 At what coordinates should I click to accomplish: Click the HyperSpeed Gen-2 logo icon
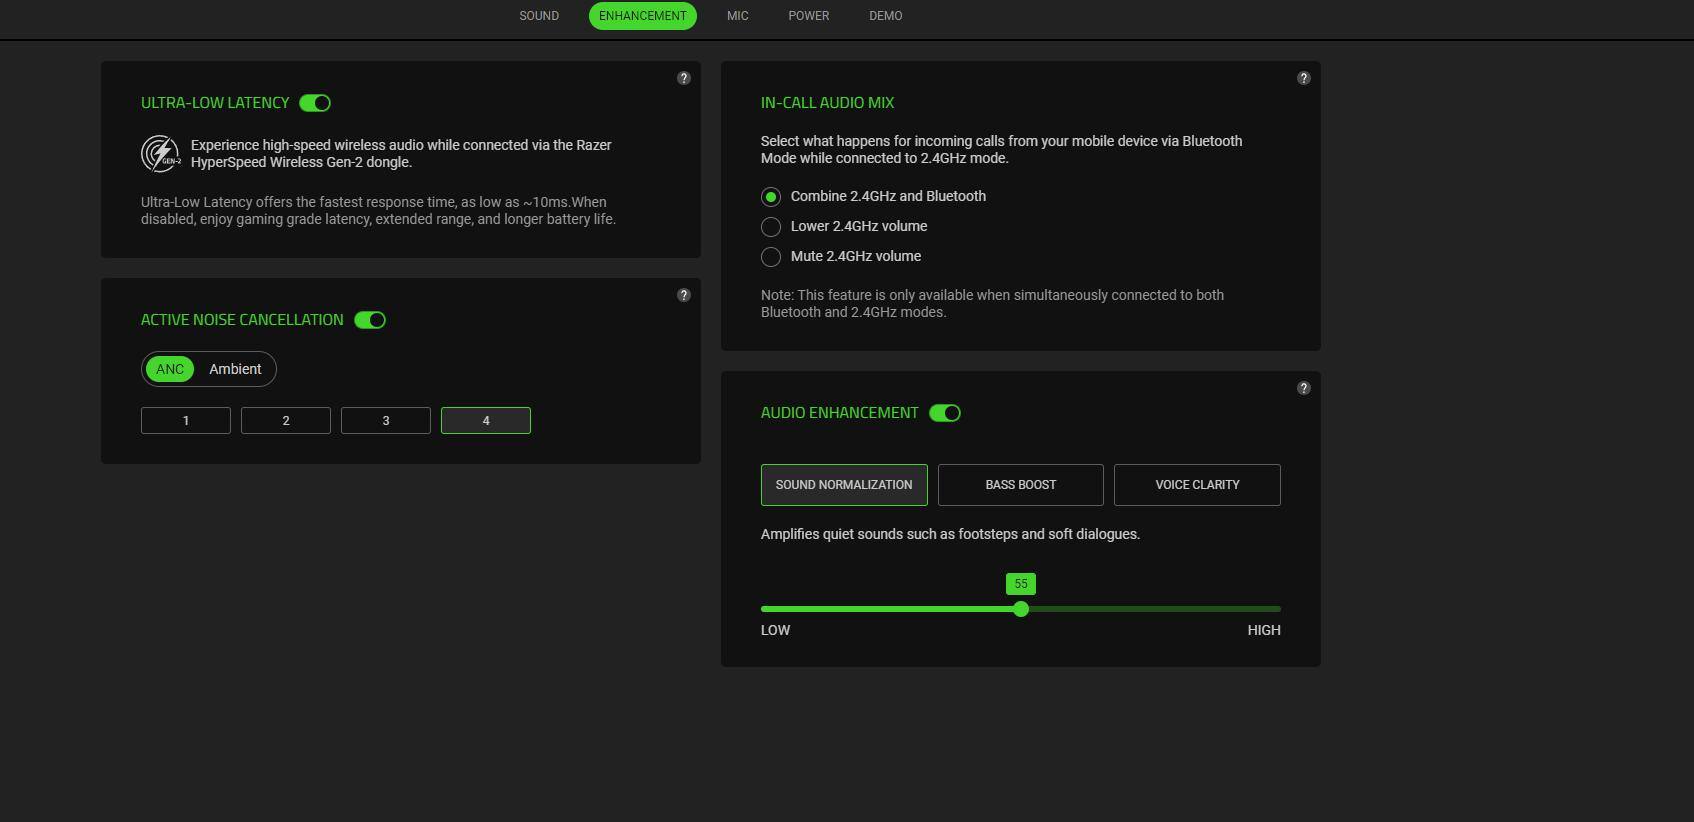160,154
